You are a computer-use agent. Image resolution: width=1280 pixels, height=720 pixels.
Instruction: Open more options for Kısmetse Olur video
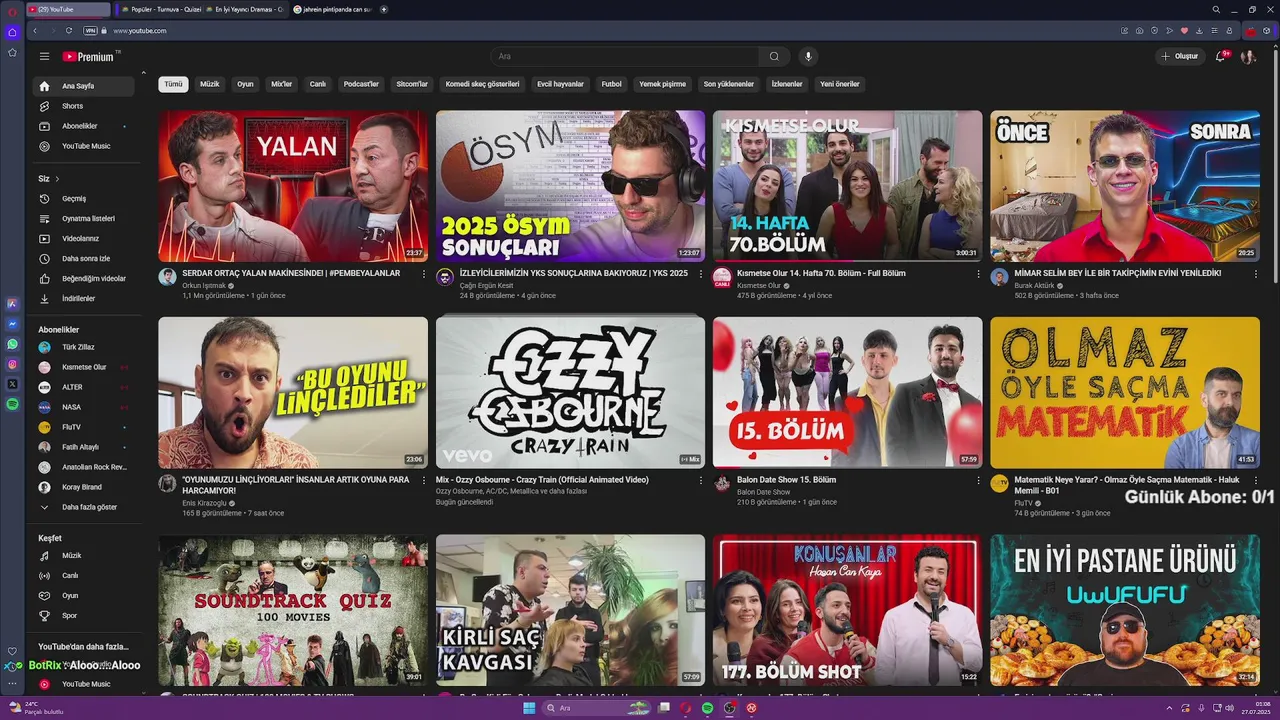(978, 274)
